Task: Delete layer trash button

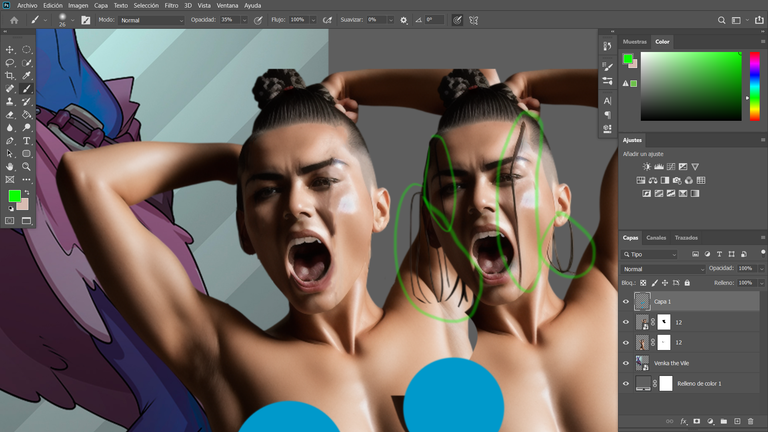Action: [750, 421]
